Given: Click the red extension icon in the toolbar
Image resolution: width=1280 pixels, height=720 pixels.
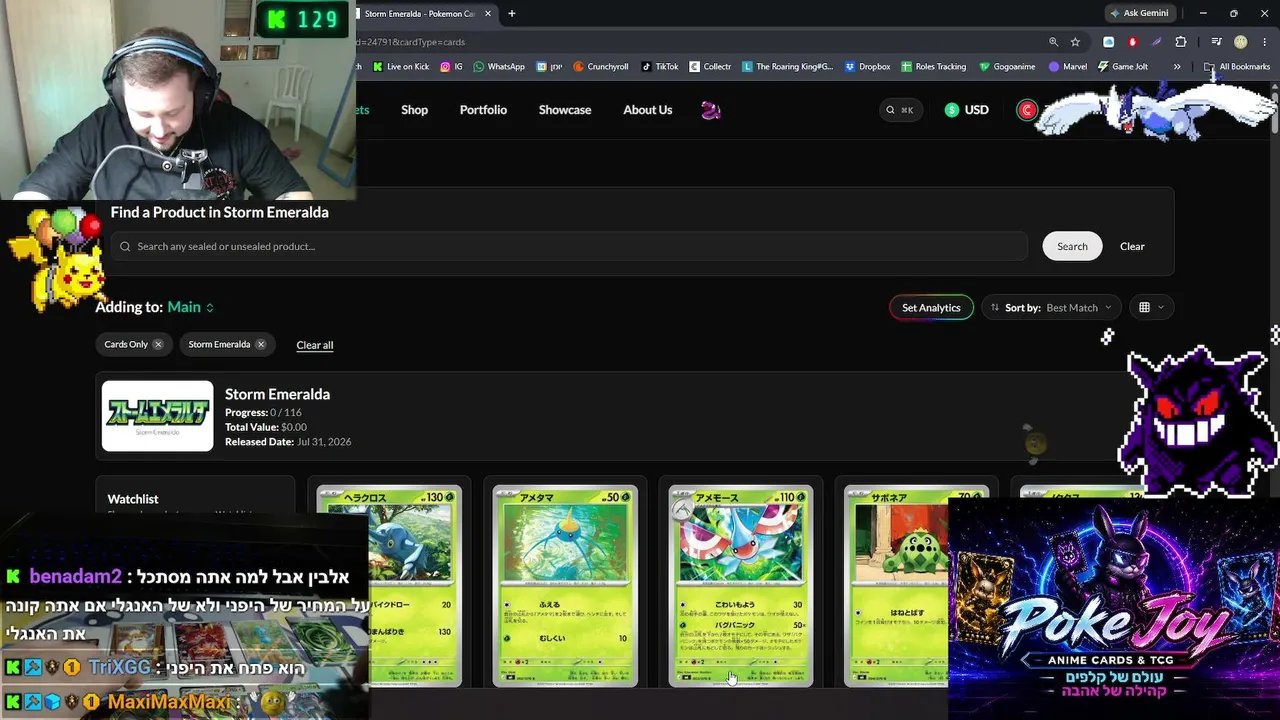Looking at the screenshot, I should 1132,42.
